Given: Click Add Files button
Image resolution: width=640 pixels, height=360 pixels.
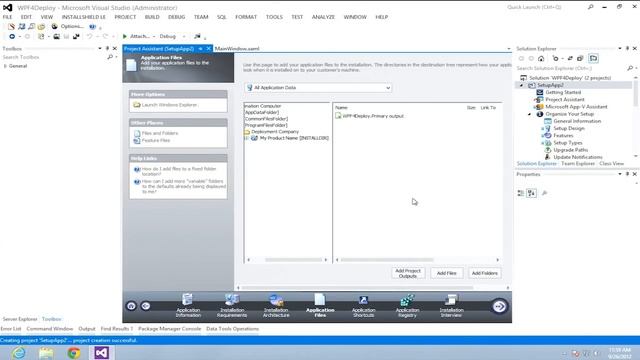Looking at the screenshot, I should 447,273.
